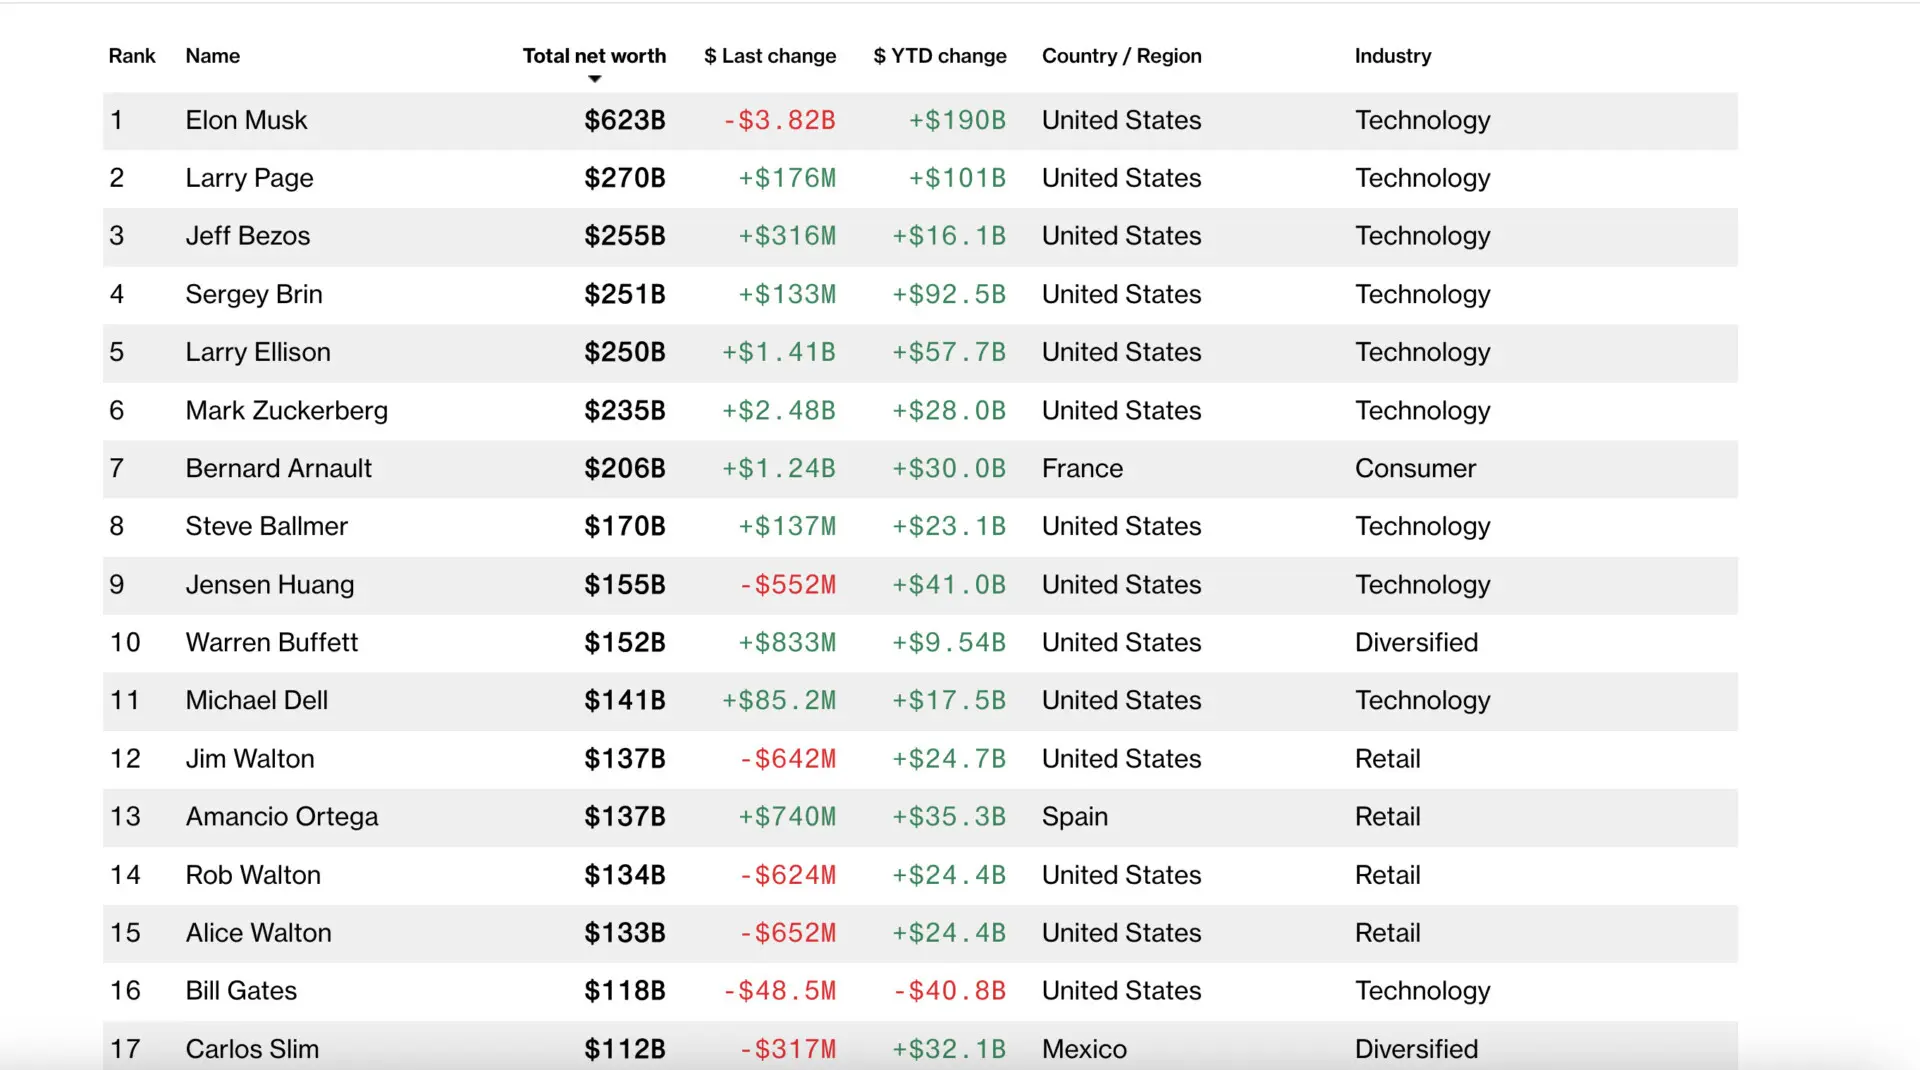This screenshot has width=1920, height=1070.
Task: Click Amancio Ortega's Spain label
Action: click(1074, 816)
